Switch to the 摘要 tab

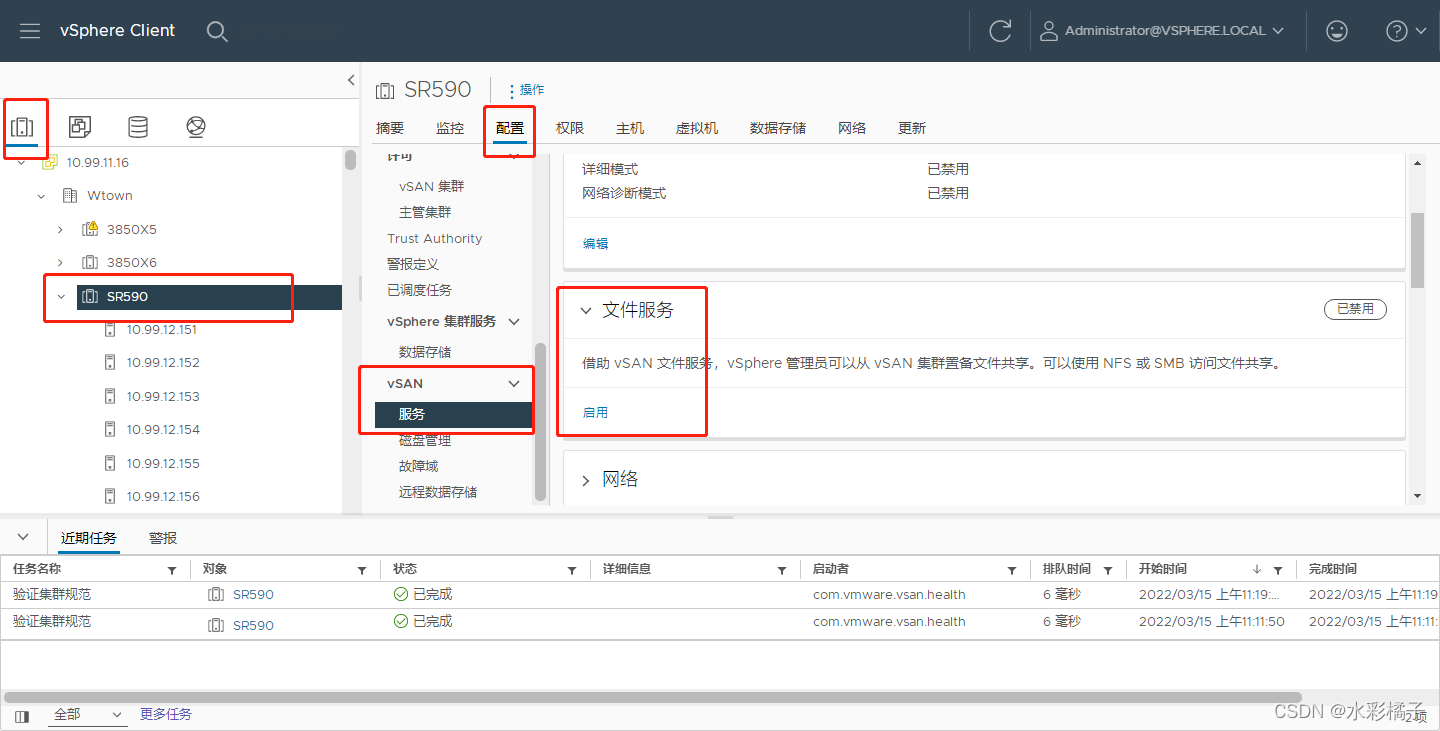point(390,128)
